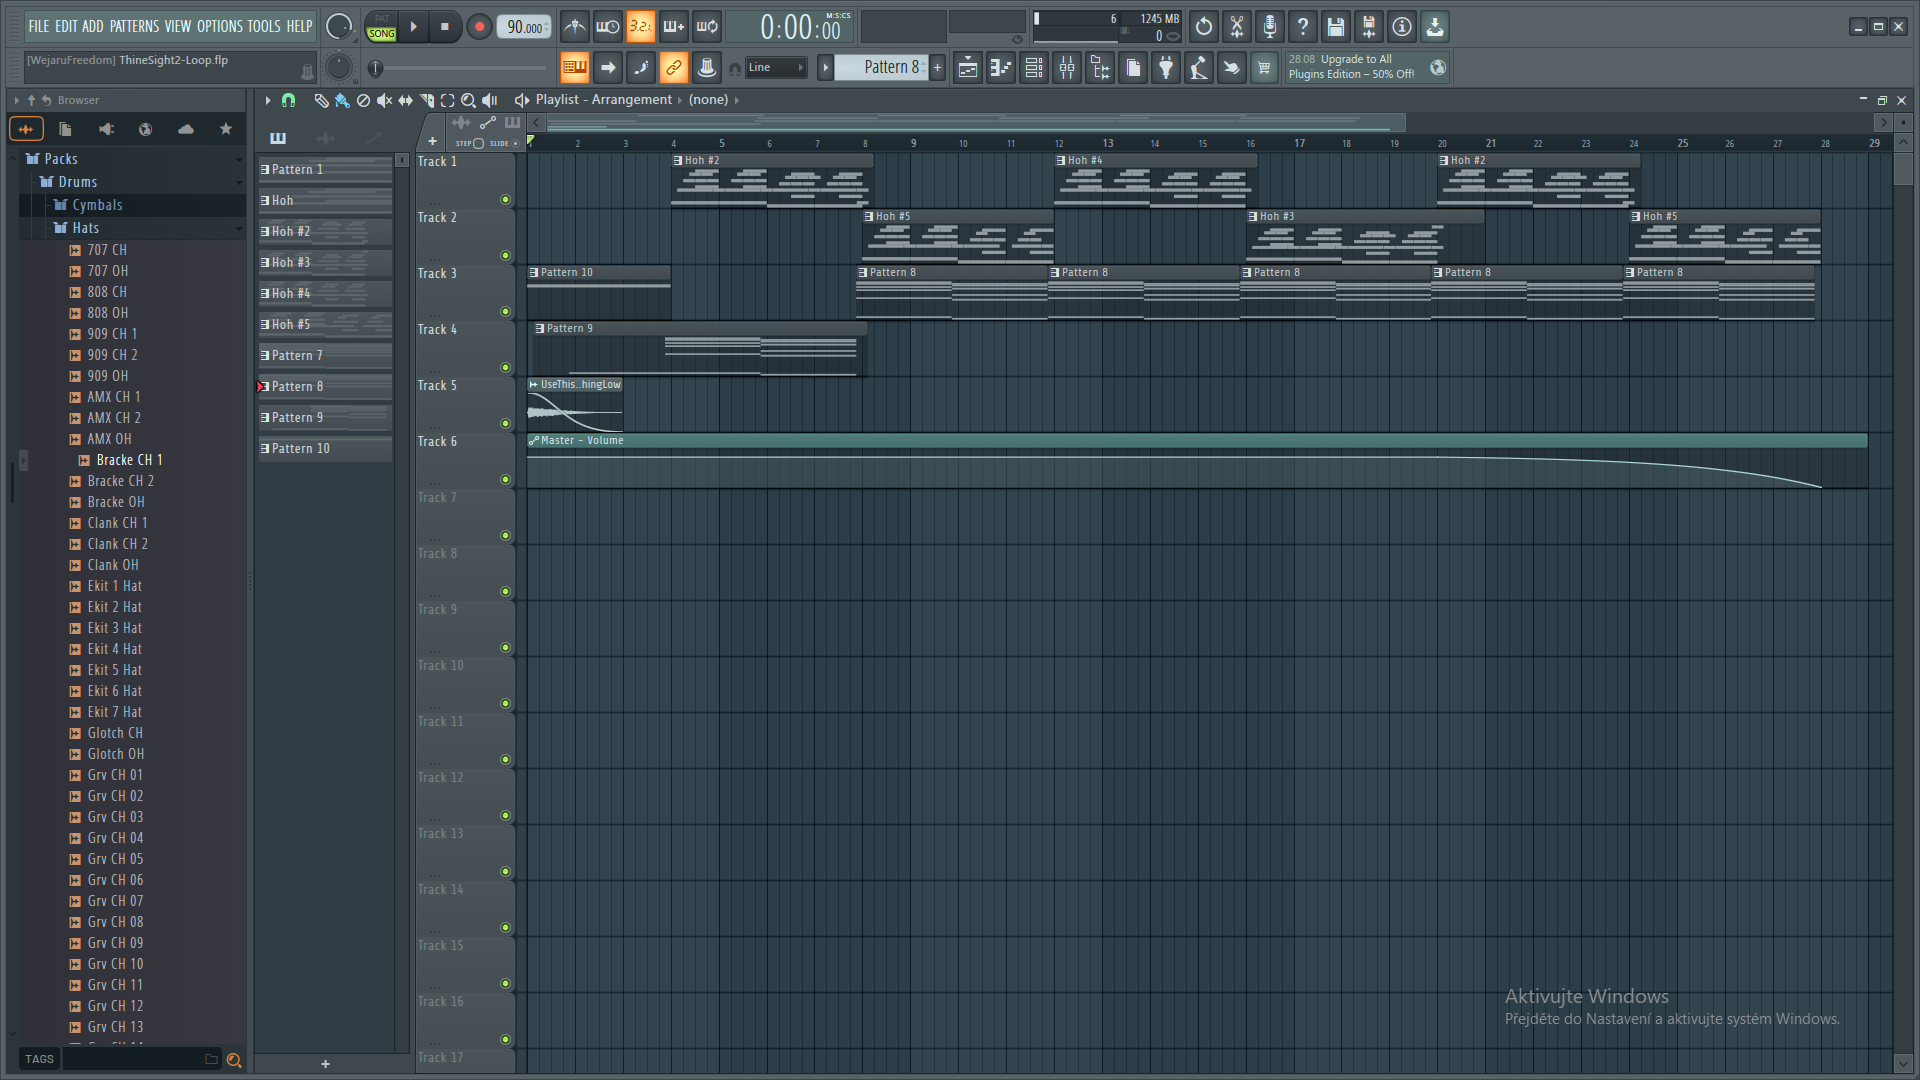Select the Slip tool in playlist toolbar
Viewport: 1920px width, 1080px height.
[x=405, y=100]
